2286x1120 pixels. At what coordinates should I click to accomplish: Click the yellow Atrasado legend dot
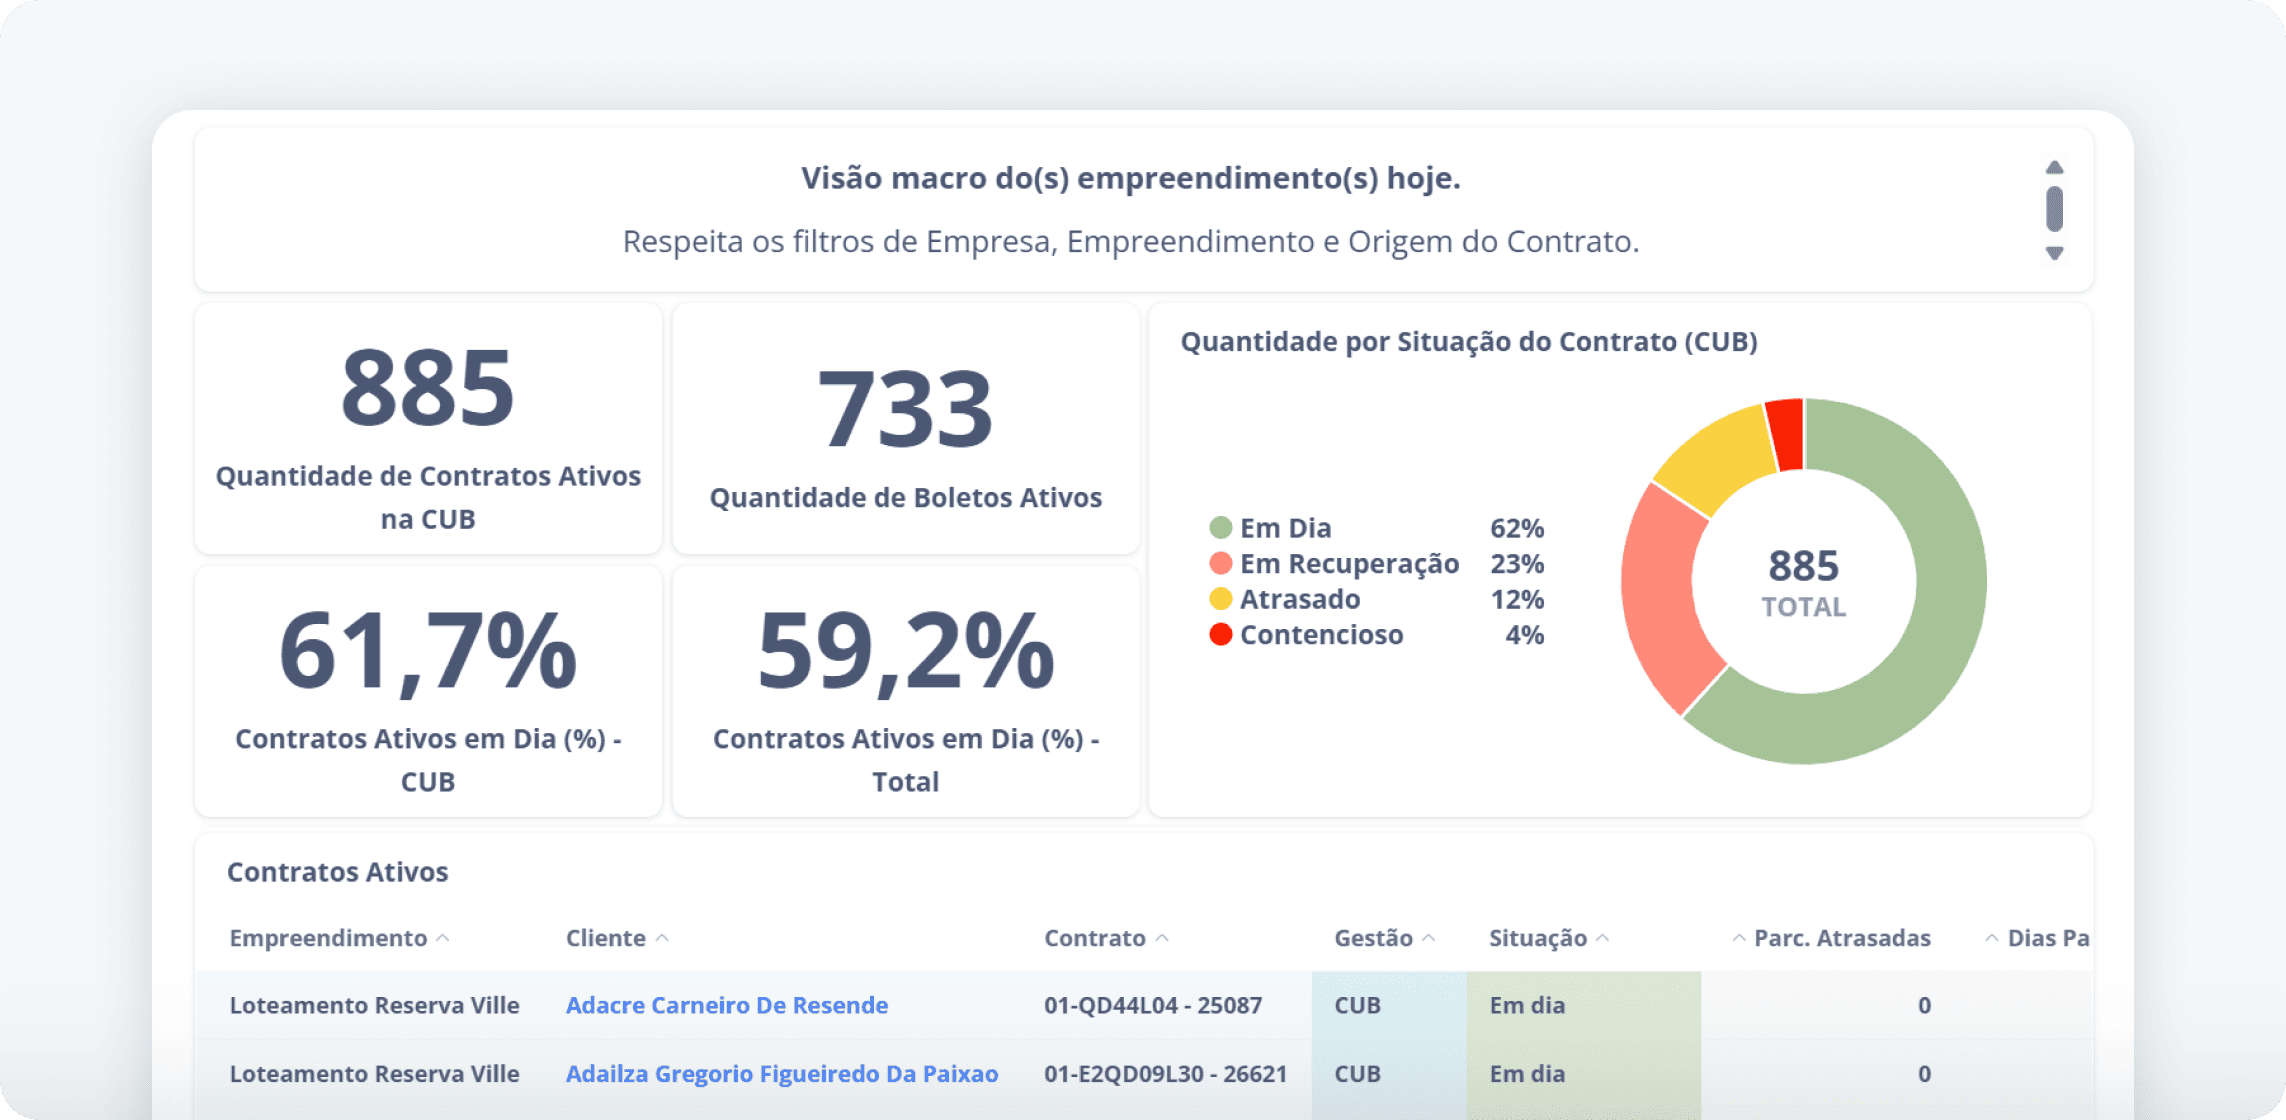(x=1220, y=599)
